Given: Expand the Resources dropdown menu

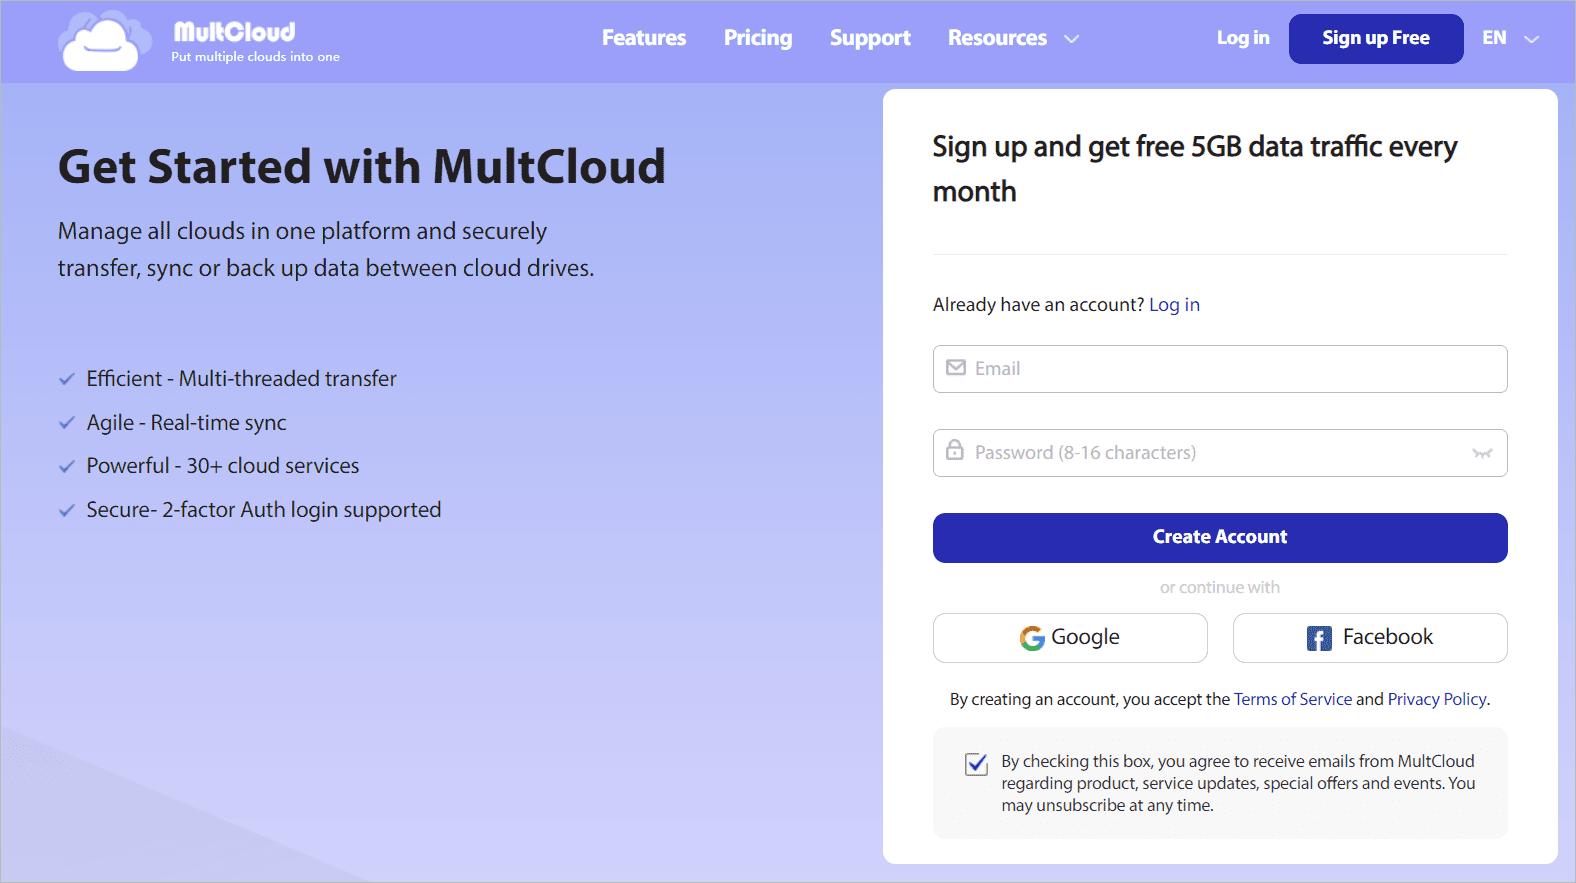Looking at the screenshot, I should click(x=1013, y=38).
